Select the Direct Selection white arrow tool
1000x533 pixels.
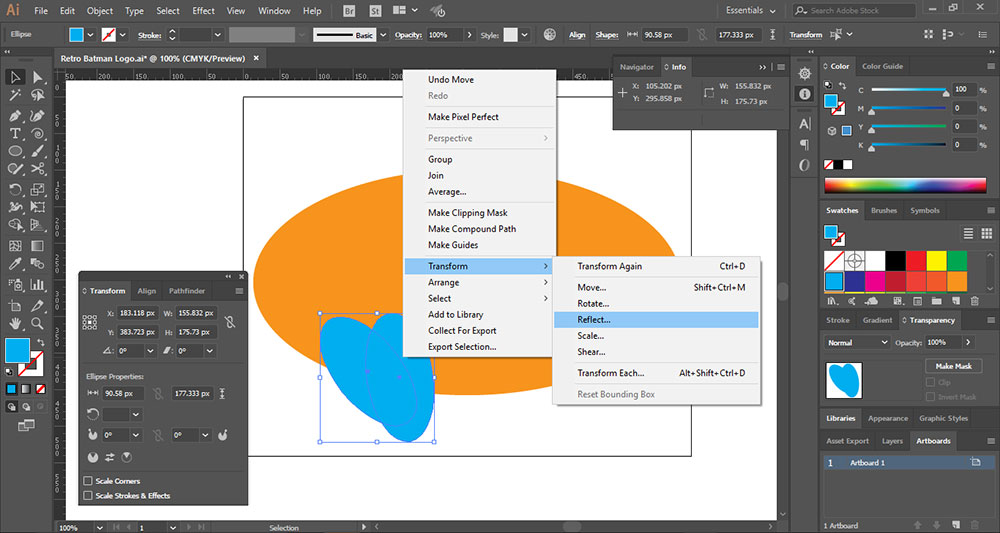coord(37,77)
